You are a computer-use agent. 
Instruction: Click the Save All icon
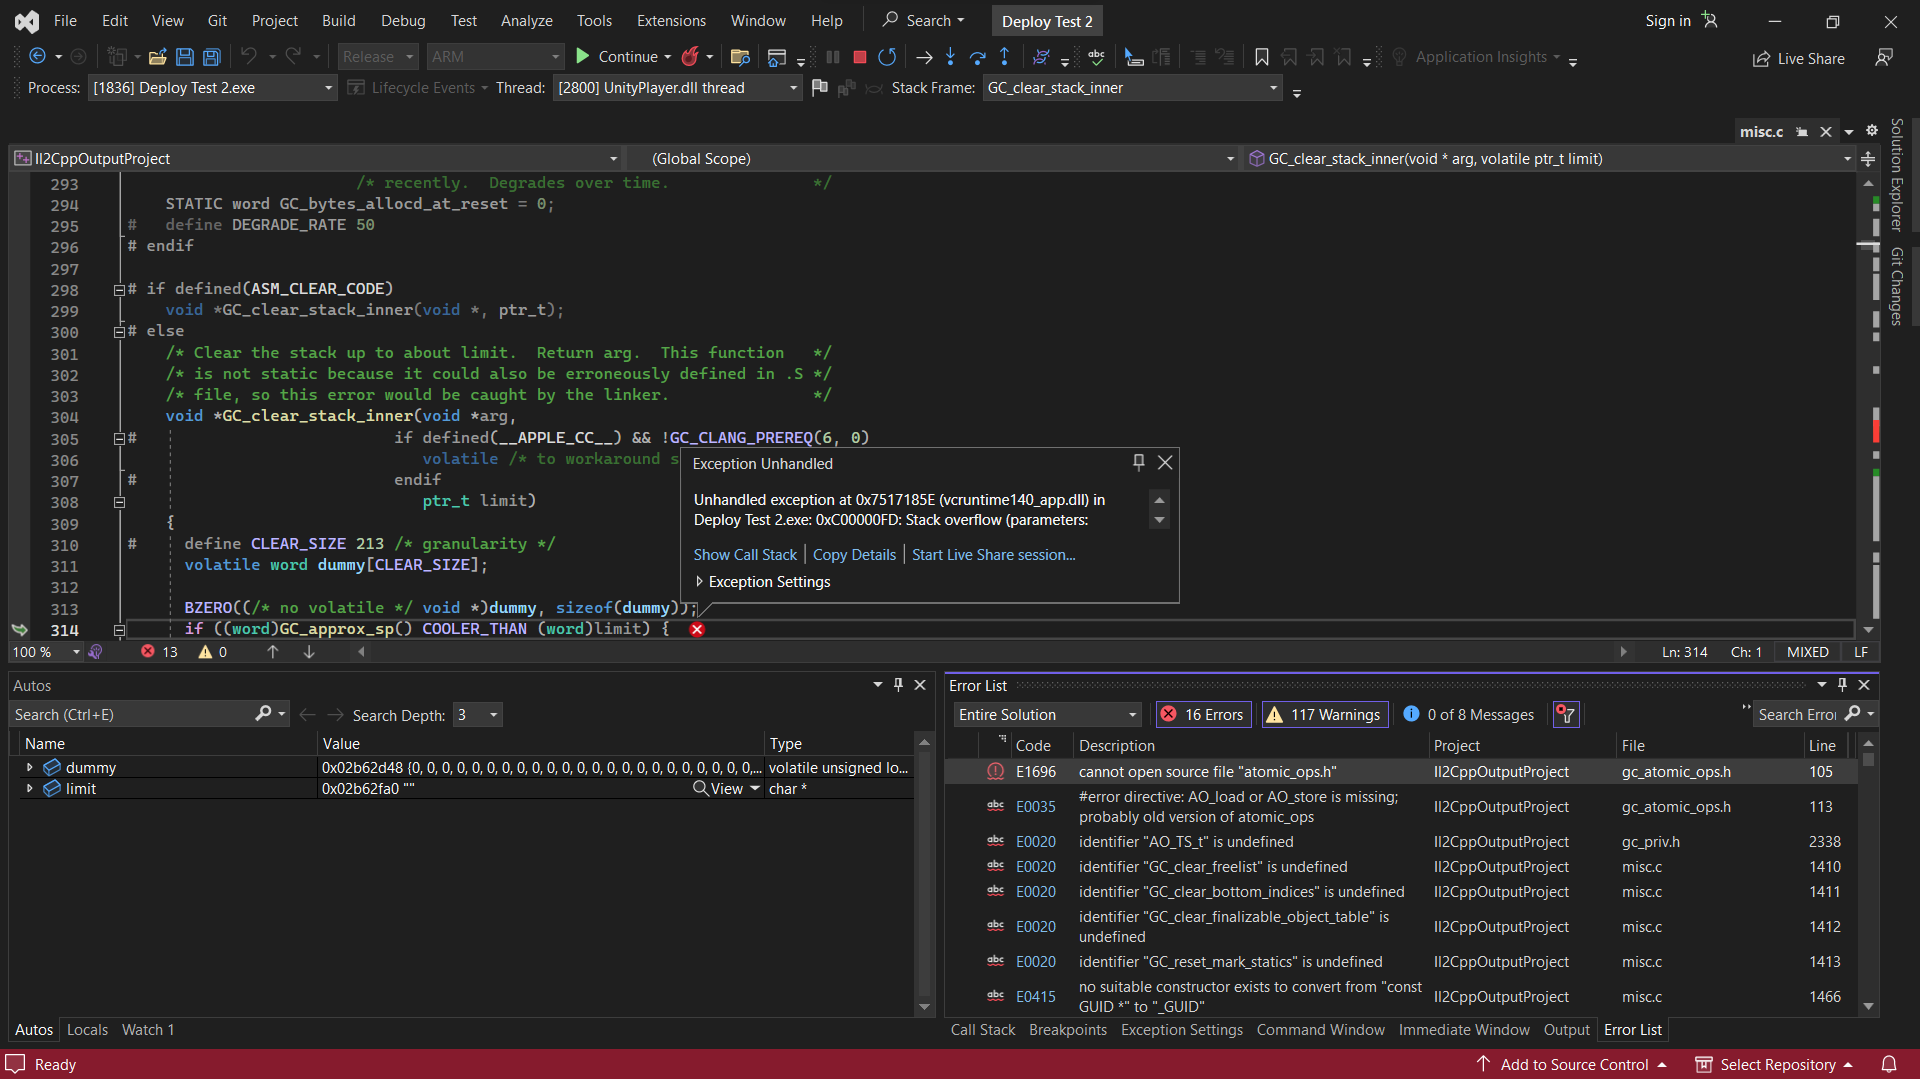click(212, 57)
